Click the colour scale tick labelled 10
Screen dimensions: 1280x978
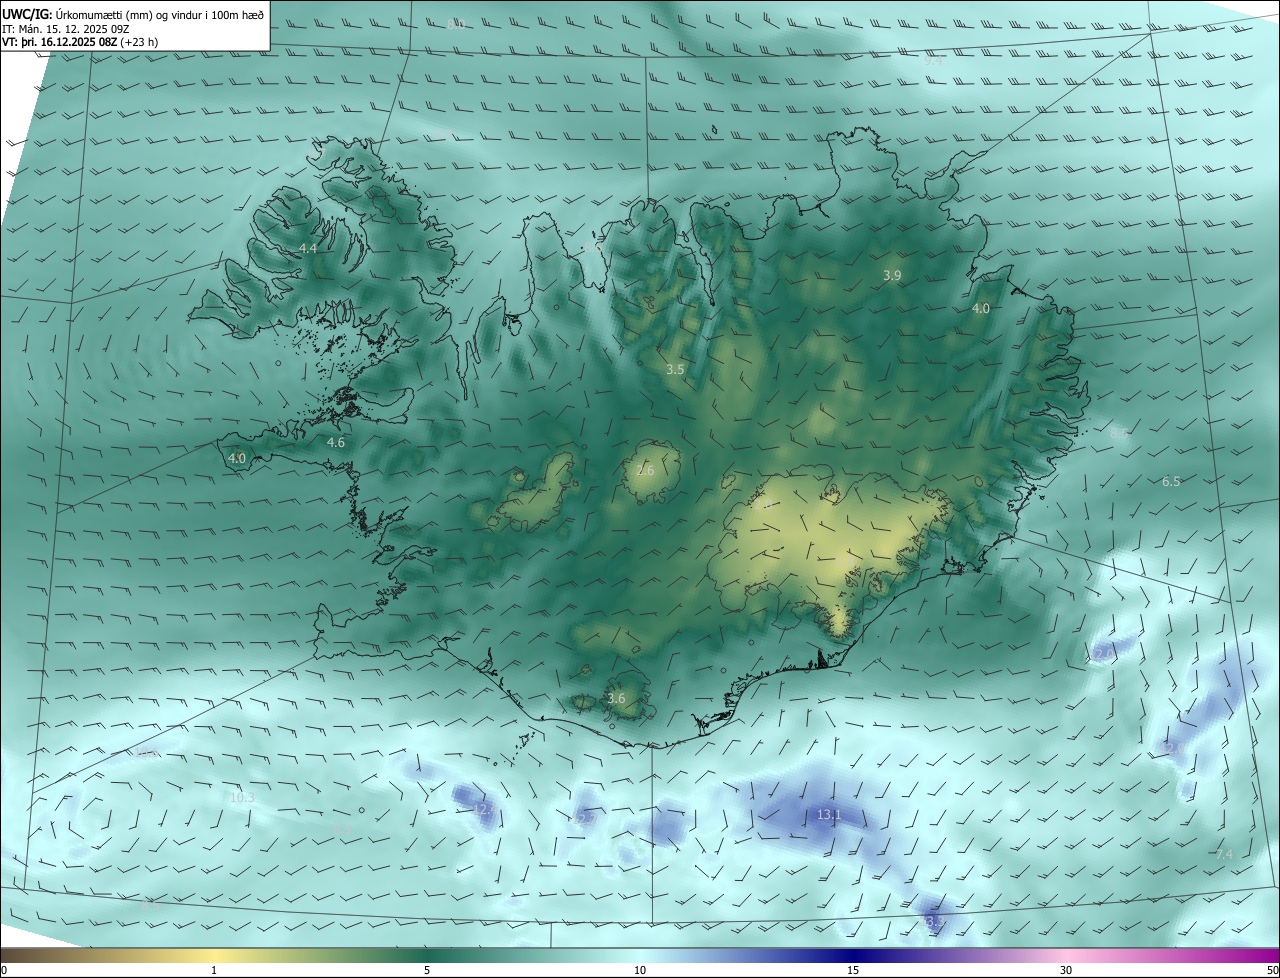pos(640,970)
